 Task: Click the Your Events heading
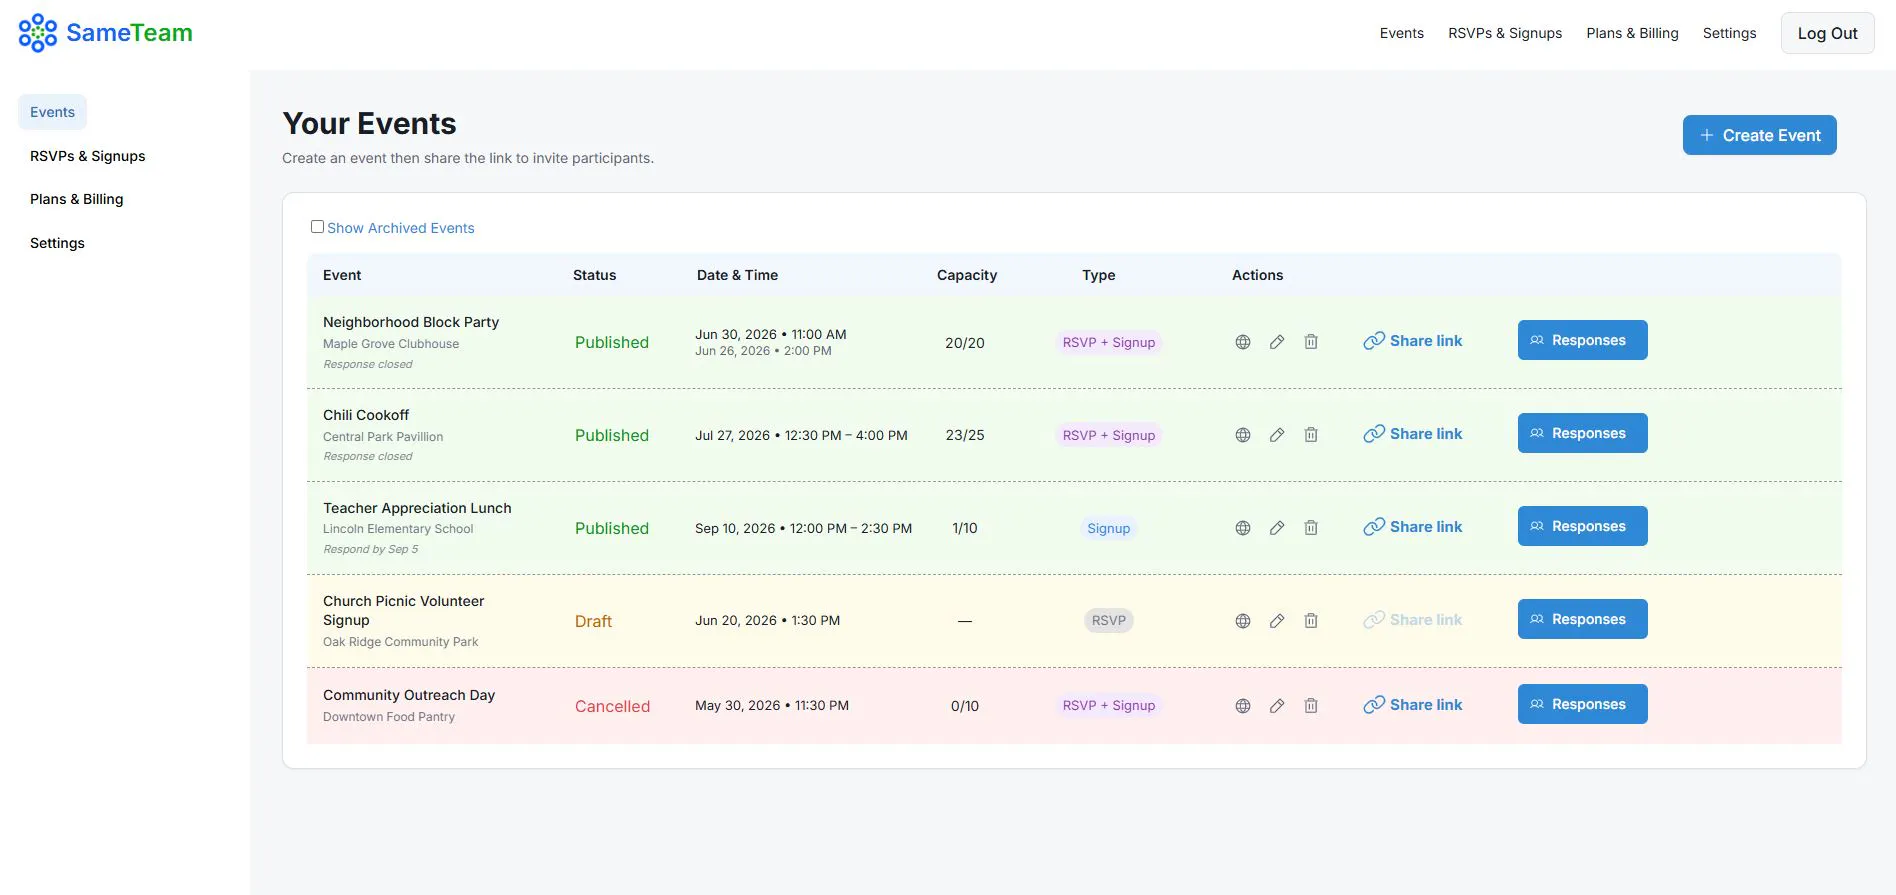[x=369, y=123]
